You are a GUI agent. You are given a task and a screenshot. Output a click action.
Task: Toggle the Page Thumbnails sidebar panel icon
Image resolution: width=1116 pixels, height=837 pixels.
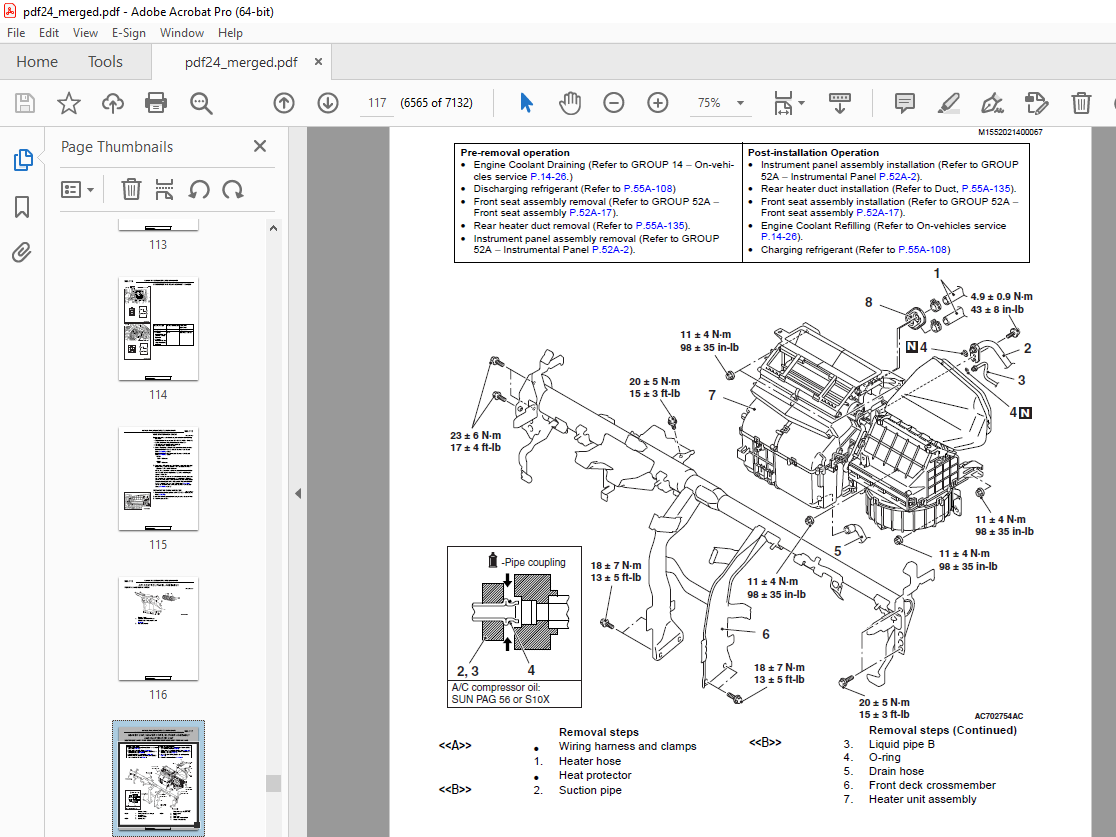pos(22,160)
